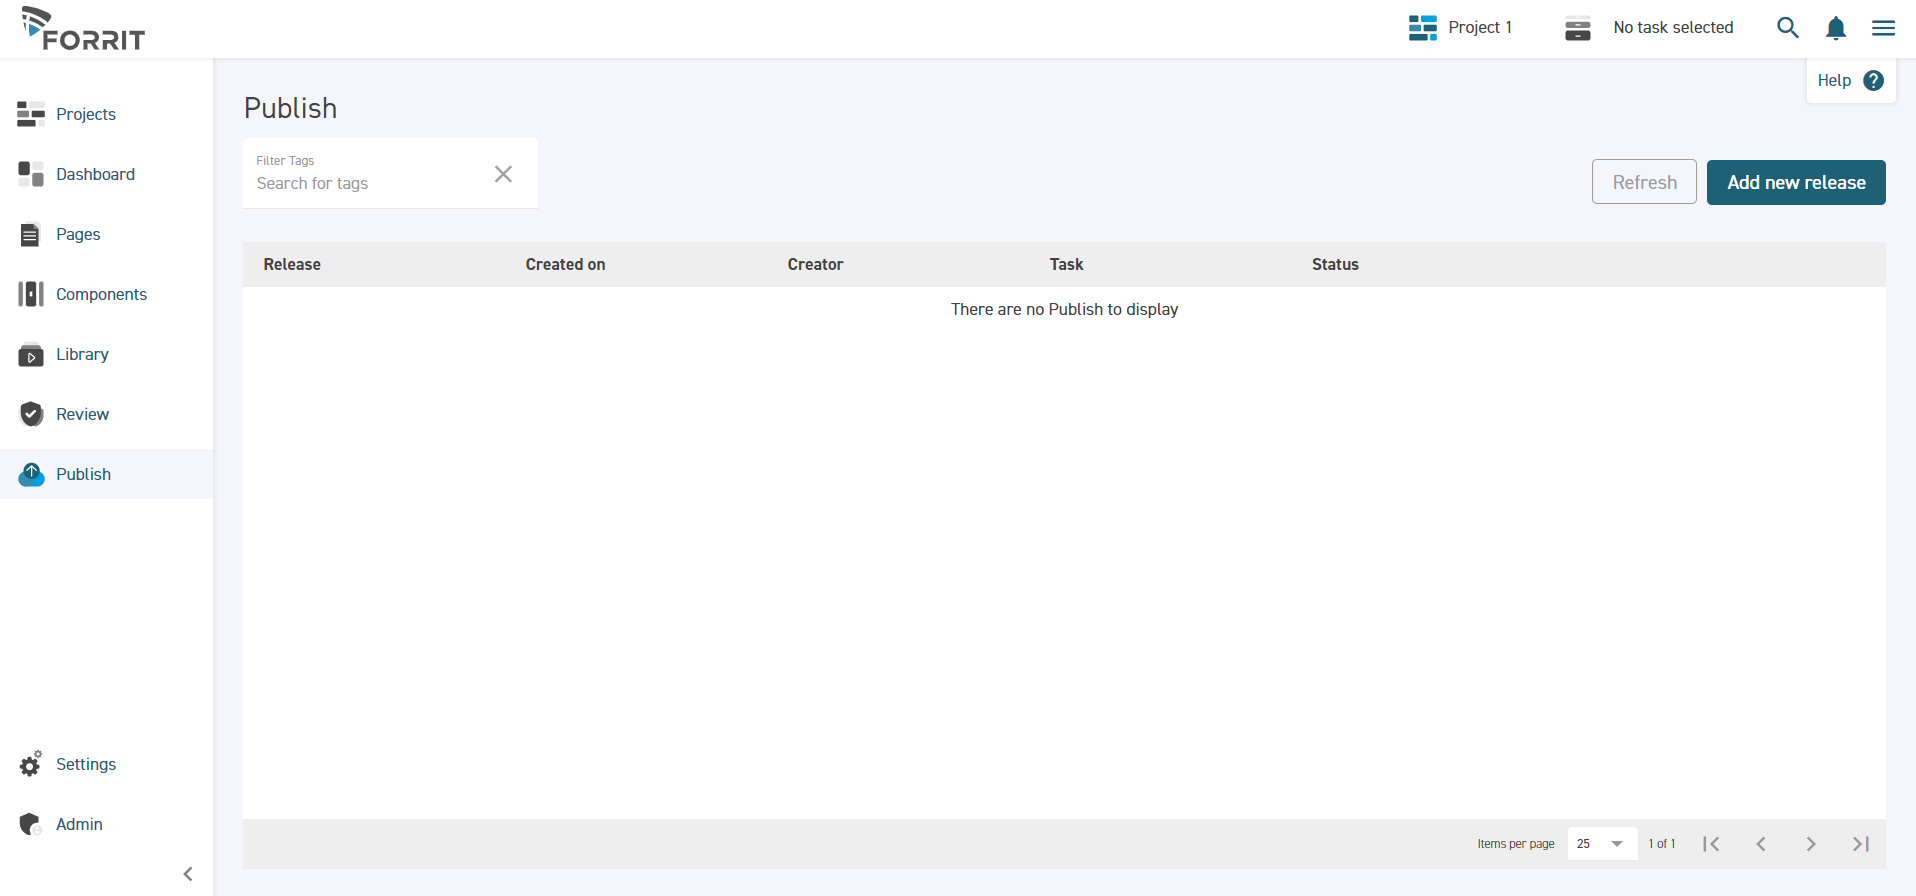Open search with magnifier icon
This screenshot has width=1916, height=896.
(x=1788, y=28)
